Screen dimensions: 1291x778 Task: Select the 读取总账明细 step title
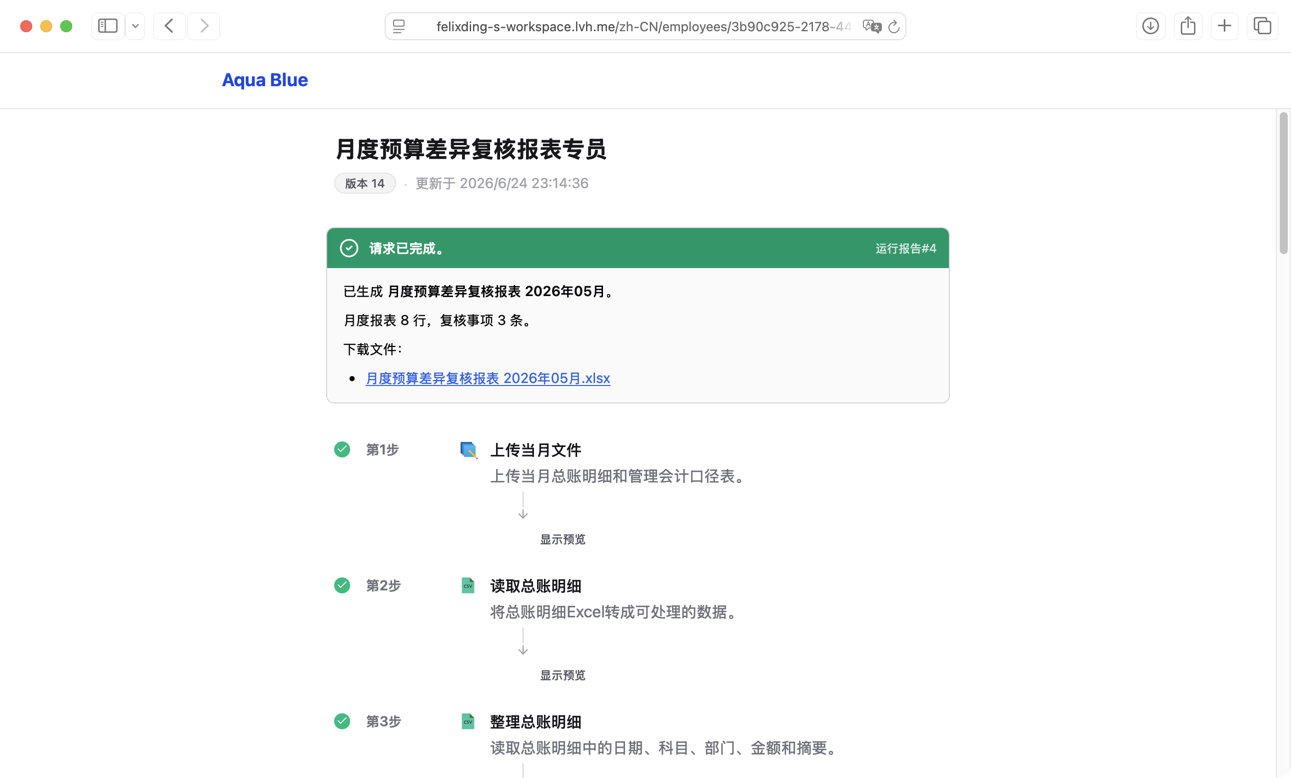click(536, 586)
